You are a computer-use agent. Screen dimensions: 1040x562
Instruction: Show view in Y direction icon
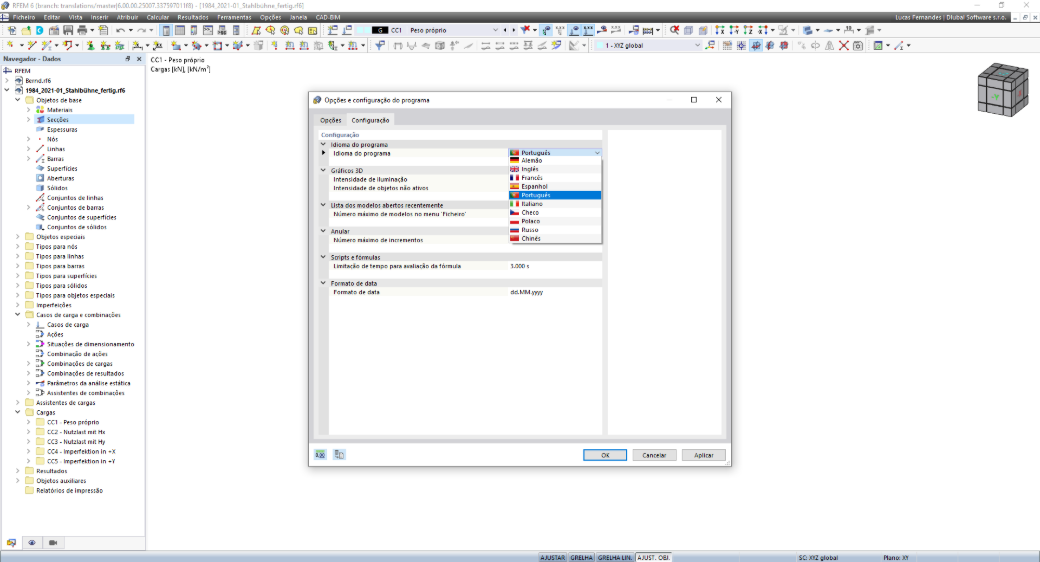pos(734,30)
